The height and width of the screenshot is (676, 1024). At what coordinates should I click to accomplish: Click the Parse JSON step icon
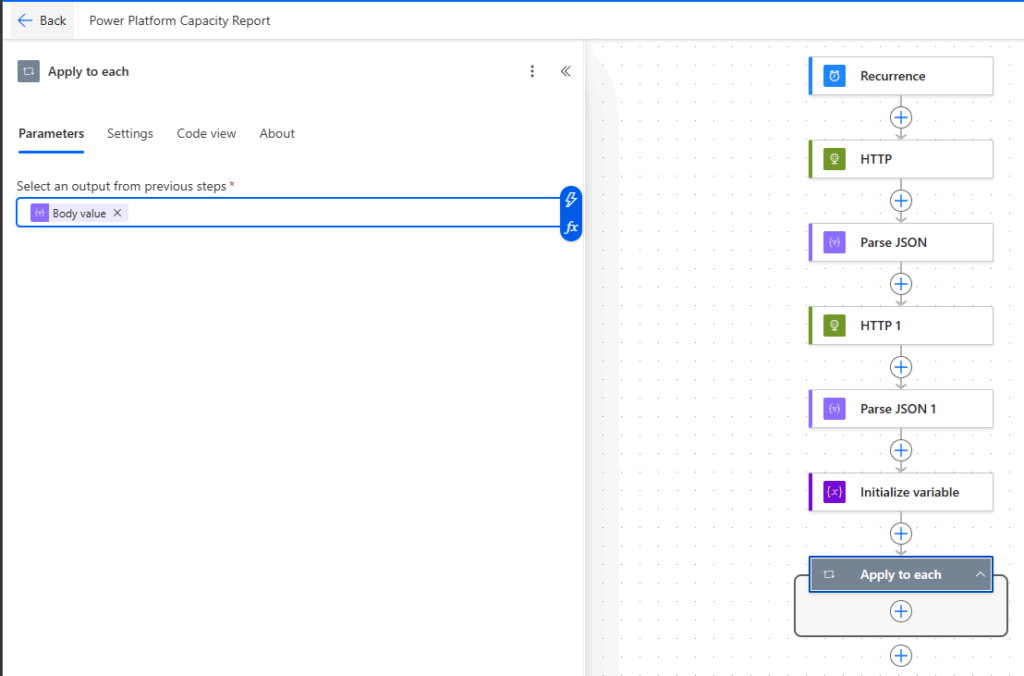click(x=834, y=242)
